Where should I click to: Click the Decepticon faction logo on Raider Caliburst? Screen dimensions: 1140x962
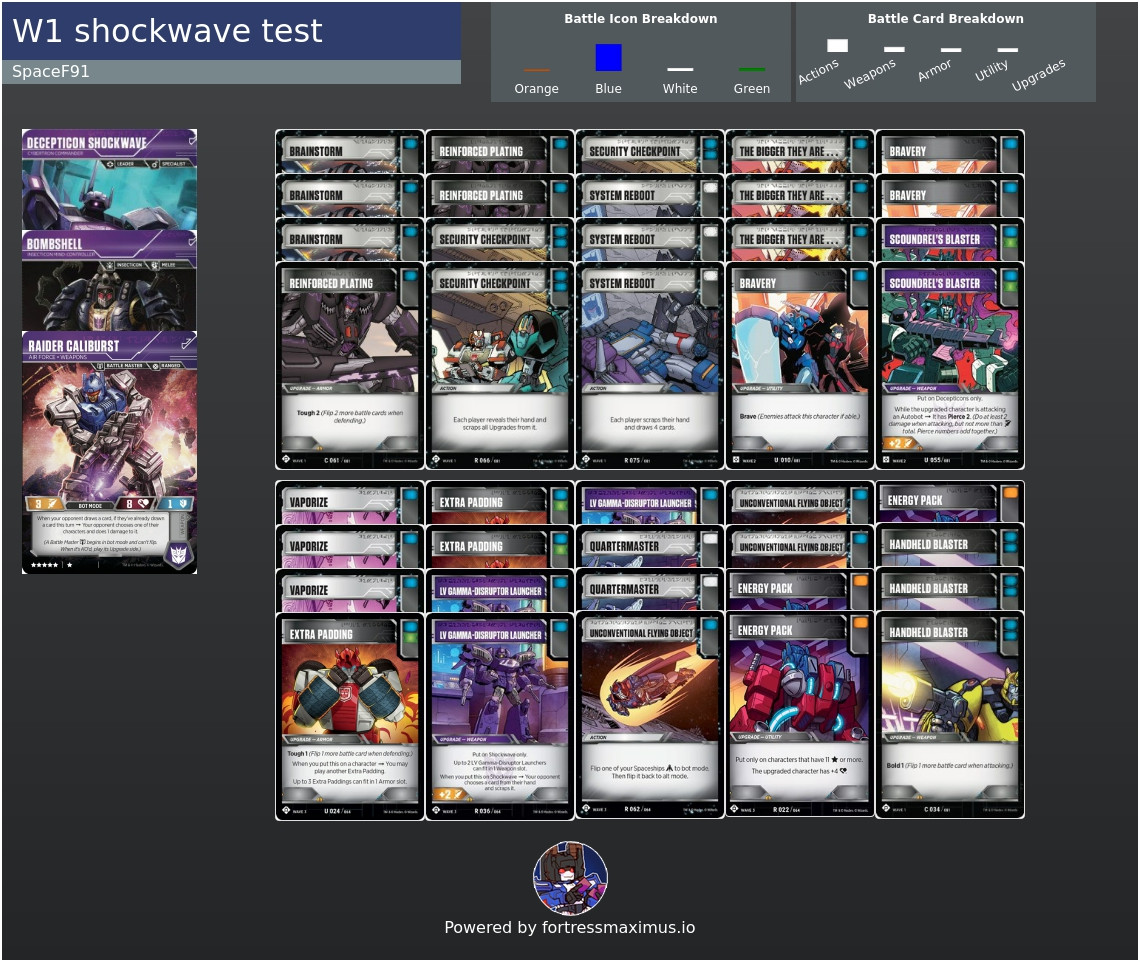point(178,554)
